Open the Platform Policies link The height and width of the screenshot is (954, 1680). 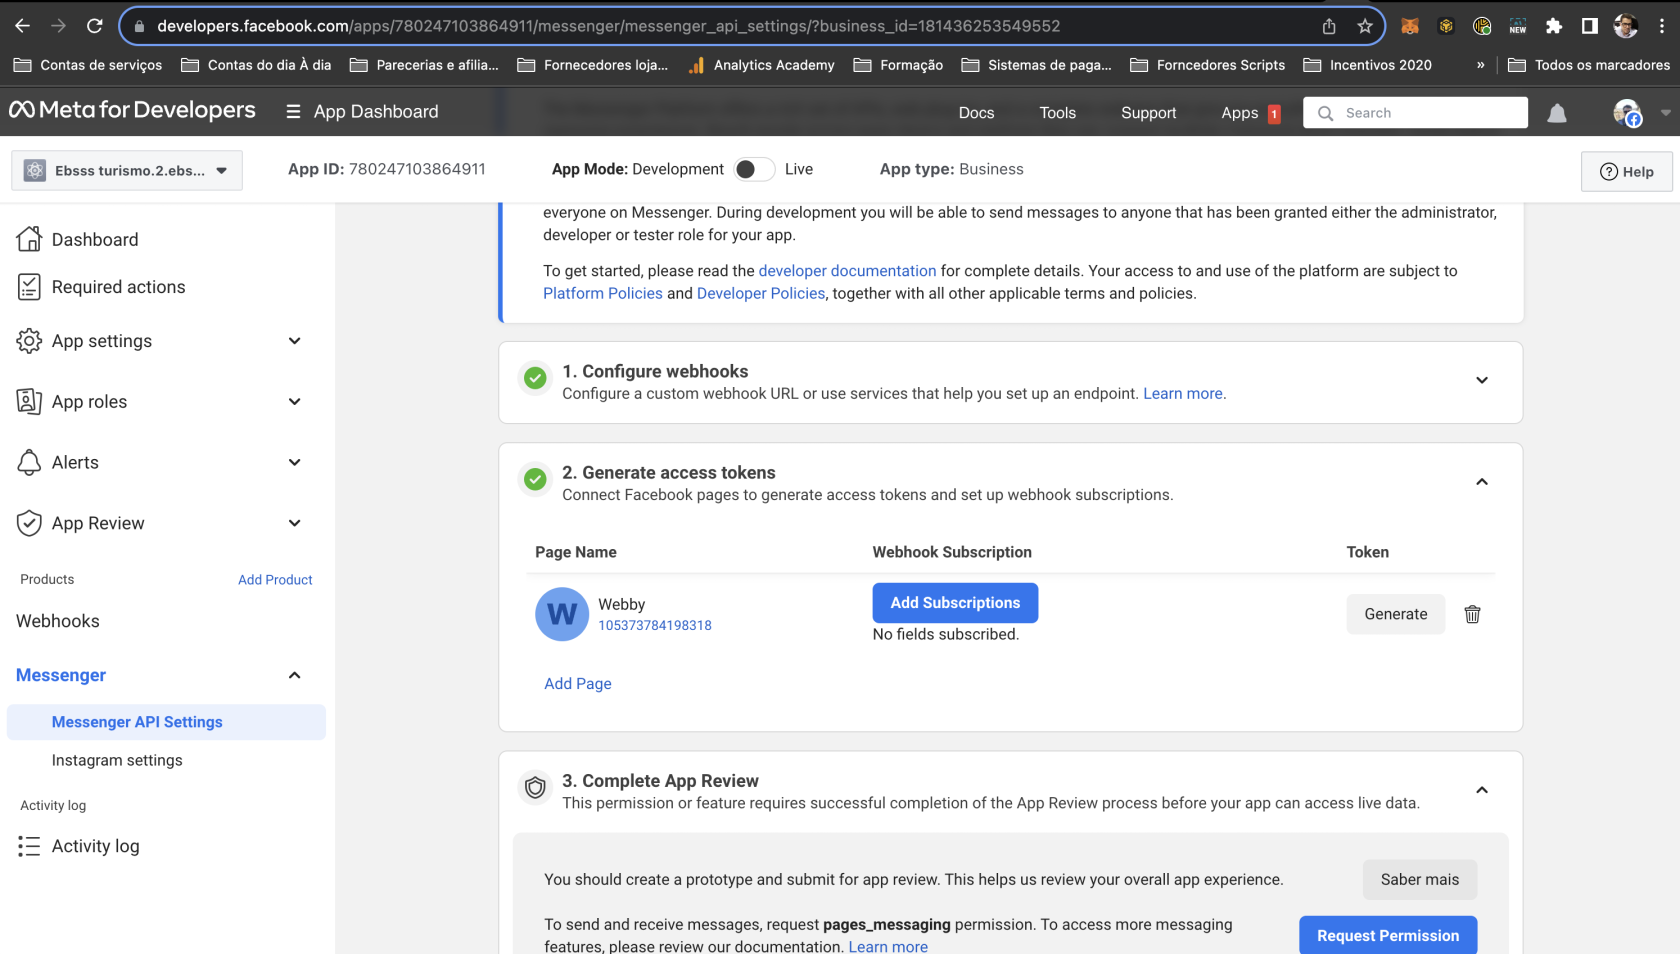[603, 293]
